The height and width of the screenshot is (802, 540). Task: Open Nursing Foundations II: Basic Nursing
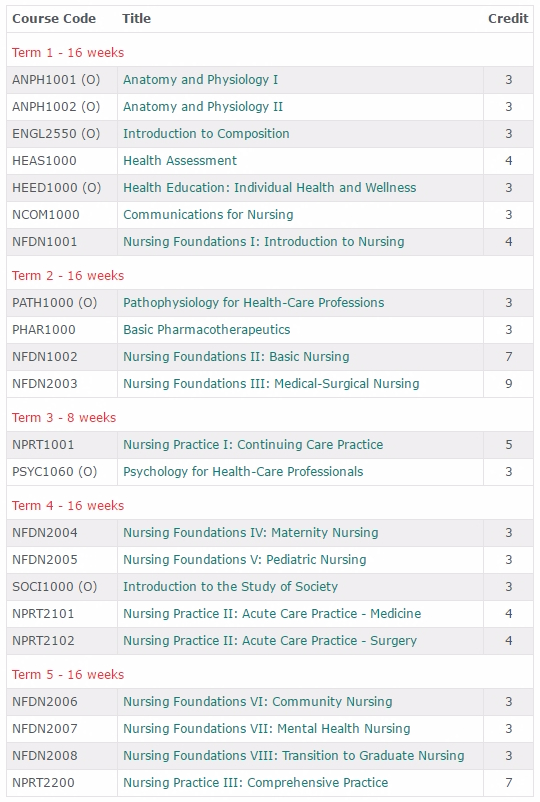tap(236, 357)
